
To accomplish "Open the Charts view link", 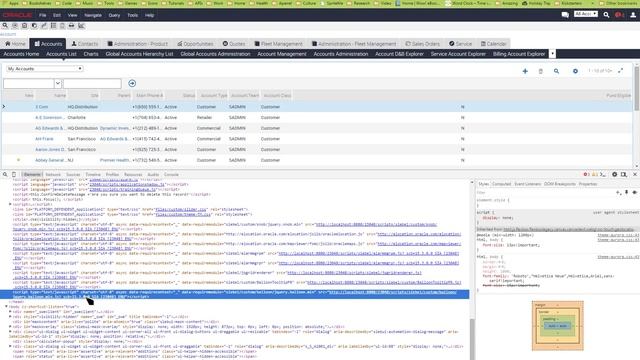I will click(91, 54).
